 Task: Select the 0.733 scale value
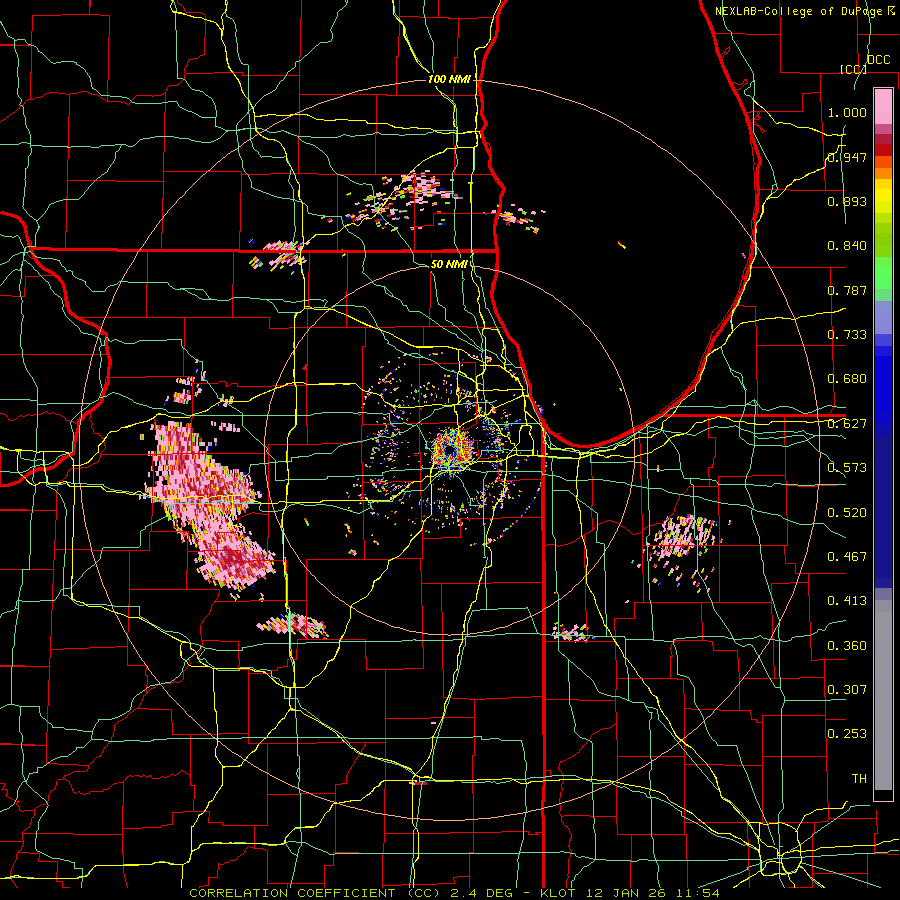847,335
